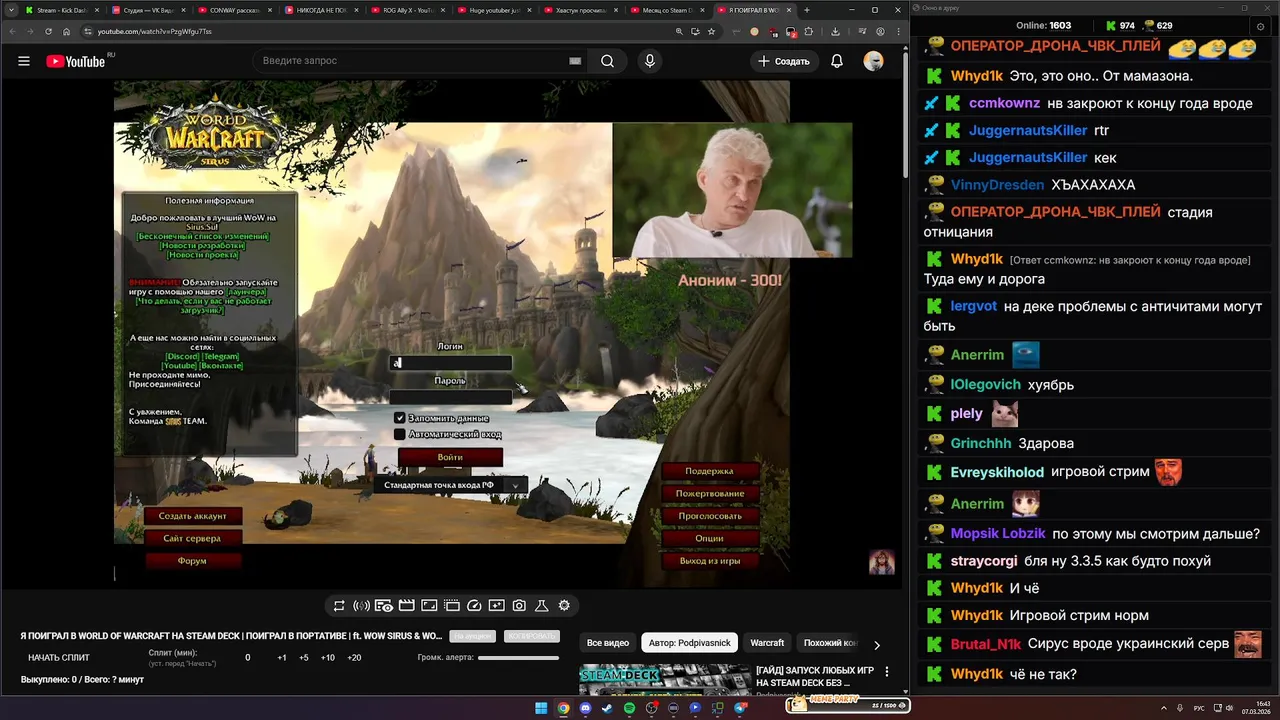The width and height of the screenshot is (1280, 720).
Task: Click the 'Пароль' input field
Action: [x=450, y=397]
